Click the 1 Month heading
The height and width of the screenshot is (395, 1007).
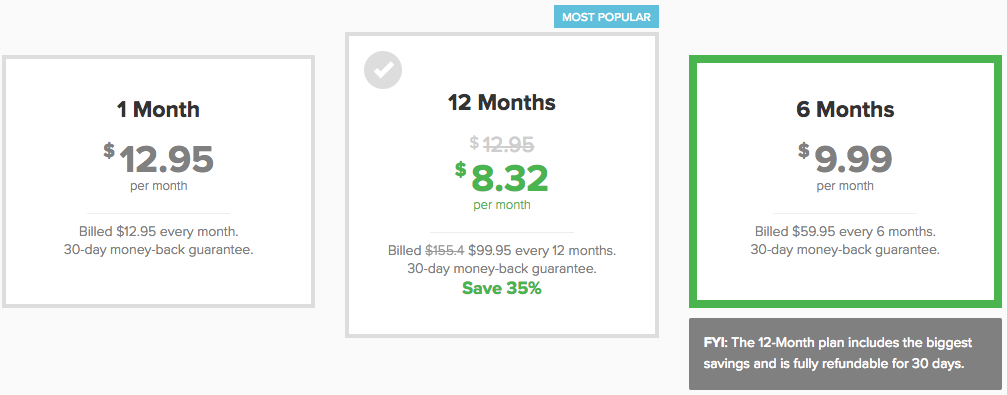[158, 109]
